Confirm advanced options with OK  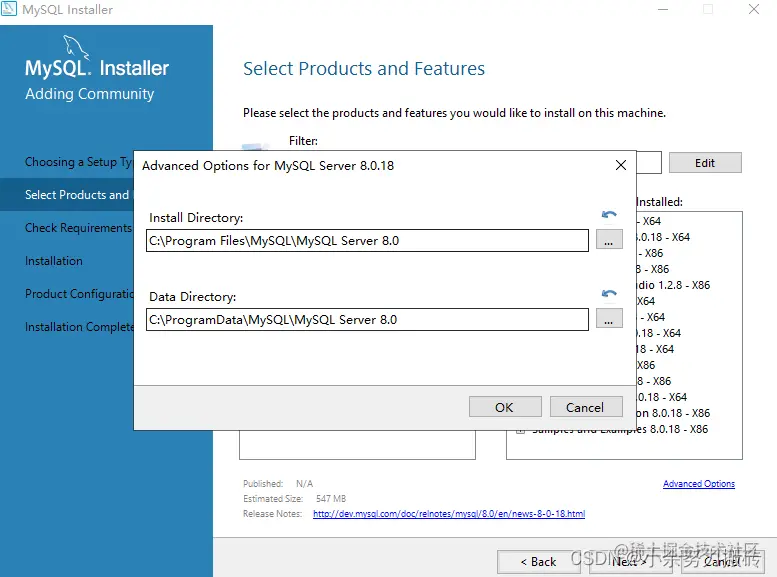(x=505, y=407)
